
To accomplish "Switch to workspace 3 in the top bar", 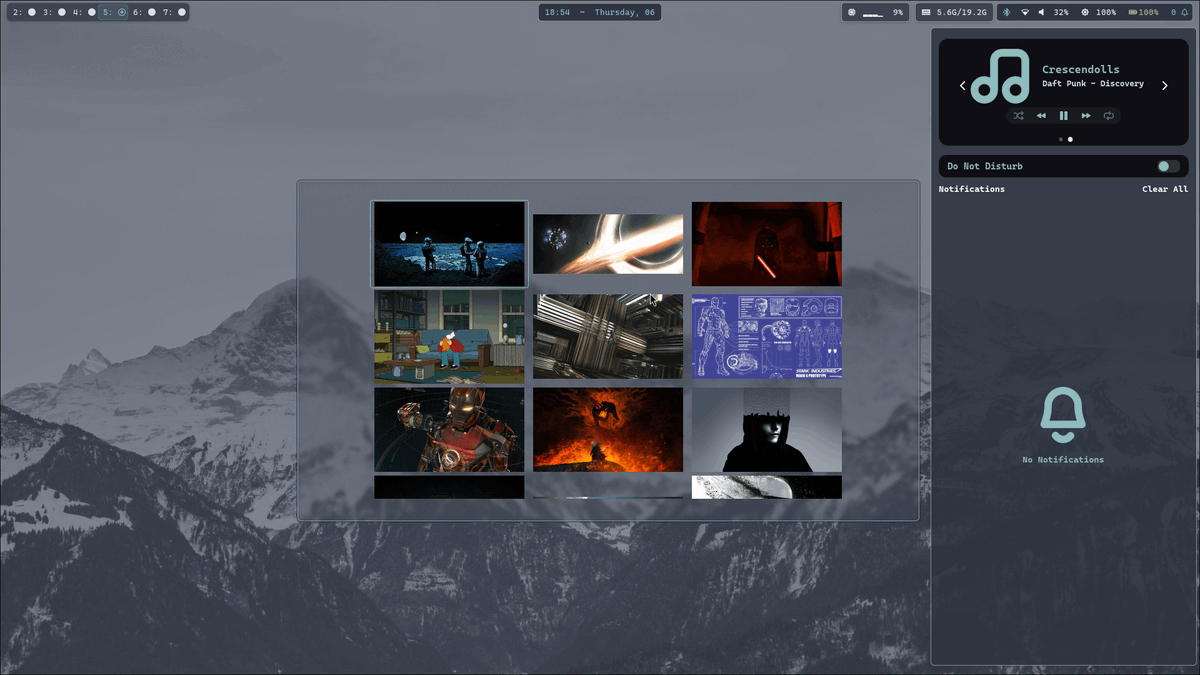I will pos(54,12).
